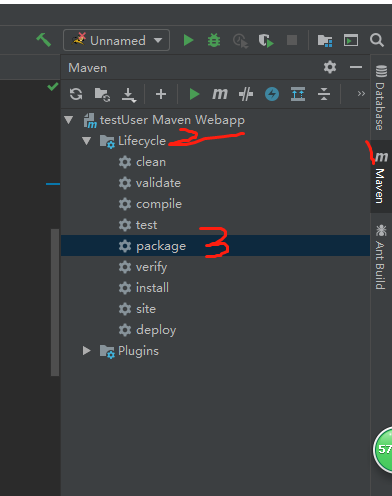Expand the Plugins node

(x=87, y=350)
